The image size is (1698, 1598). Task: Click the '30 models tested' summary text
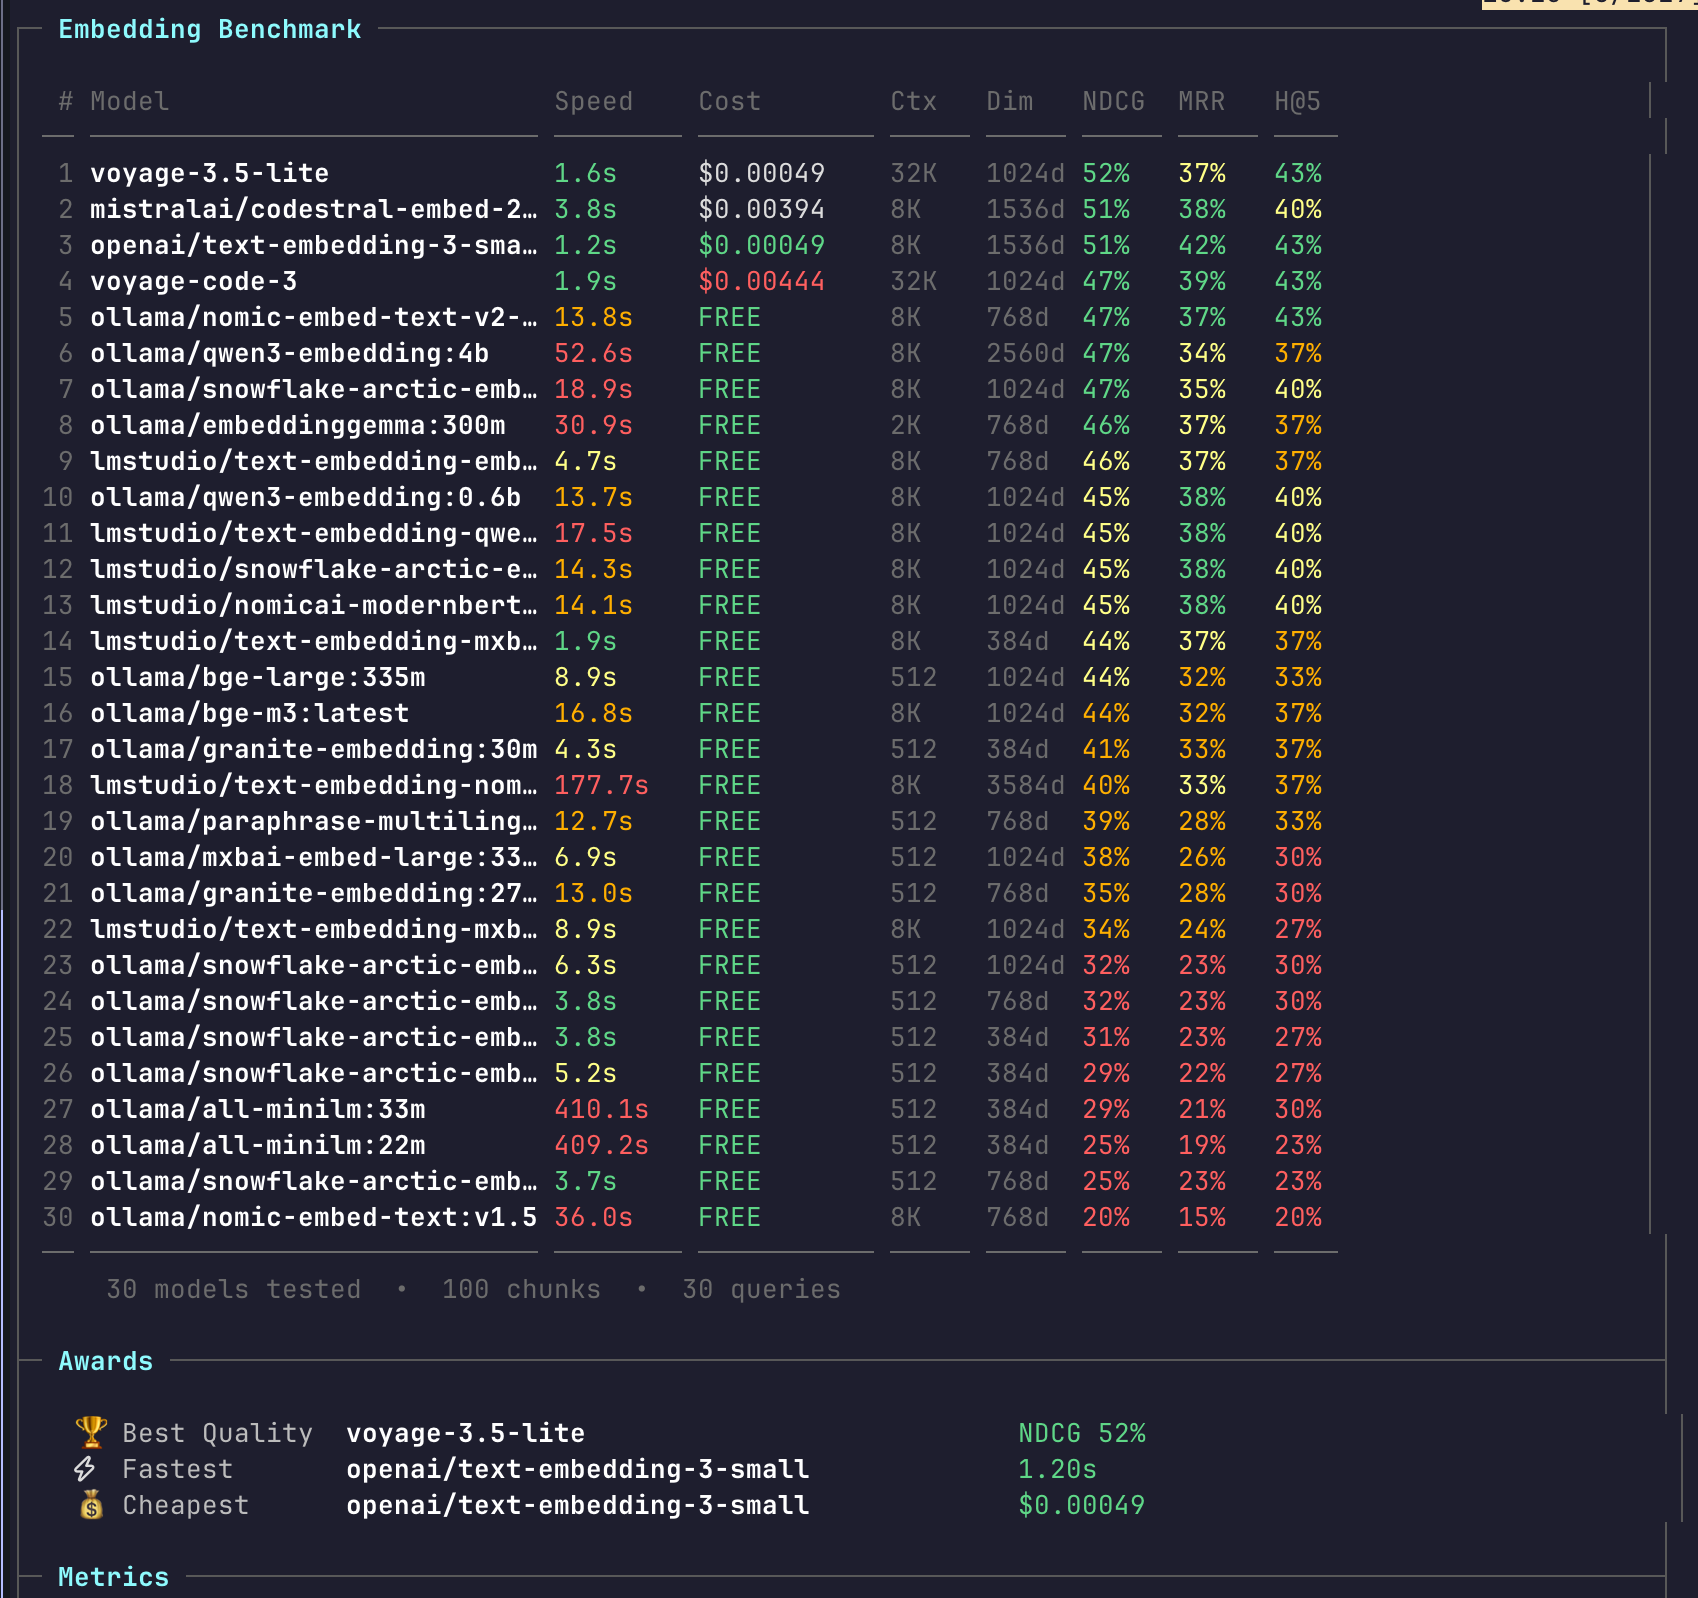(234, 1289)
